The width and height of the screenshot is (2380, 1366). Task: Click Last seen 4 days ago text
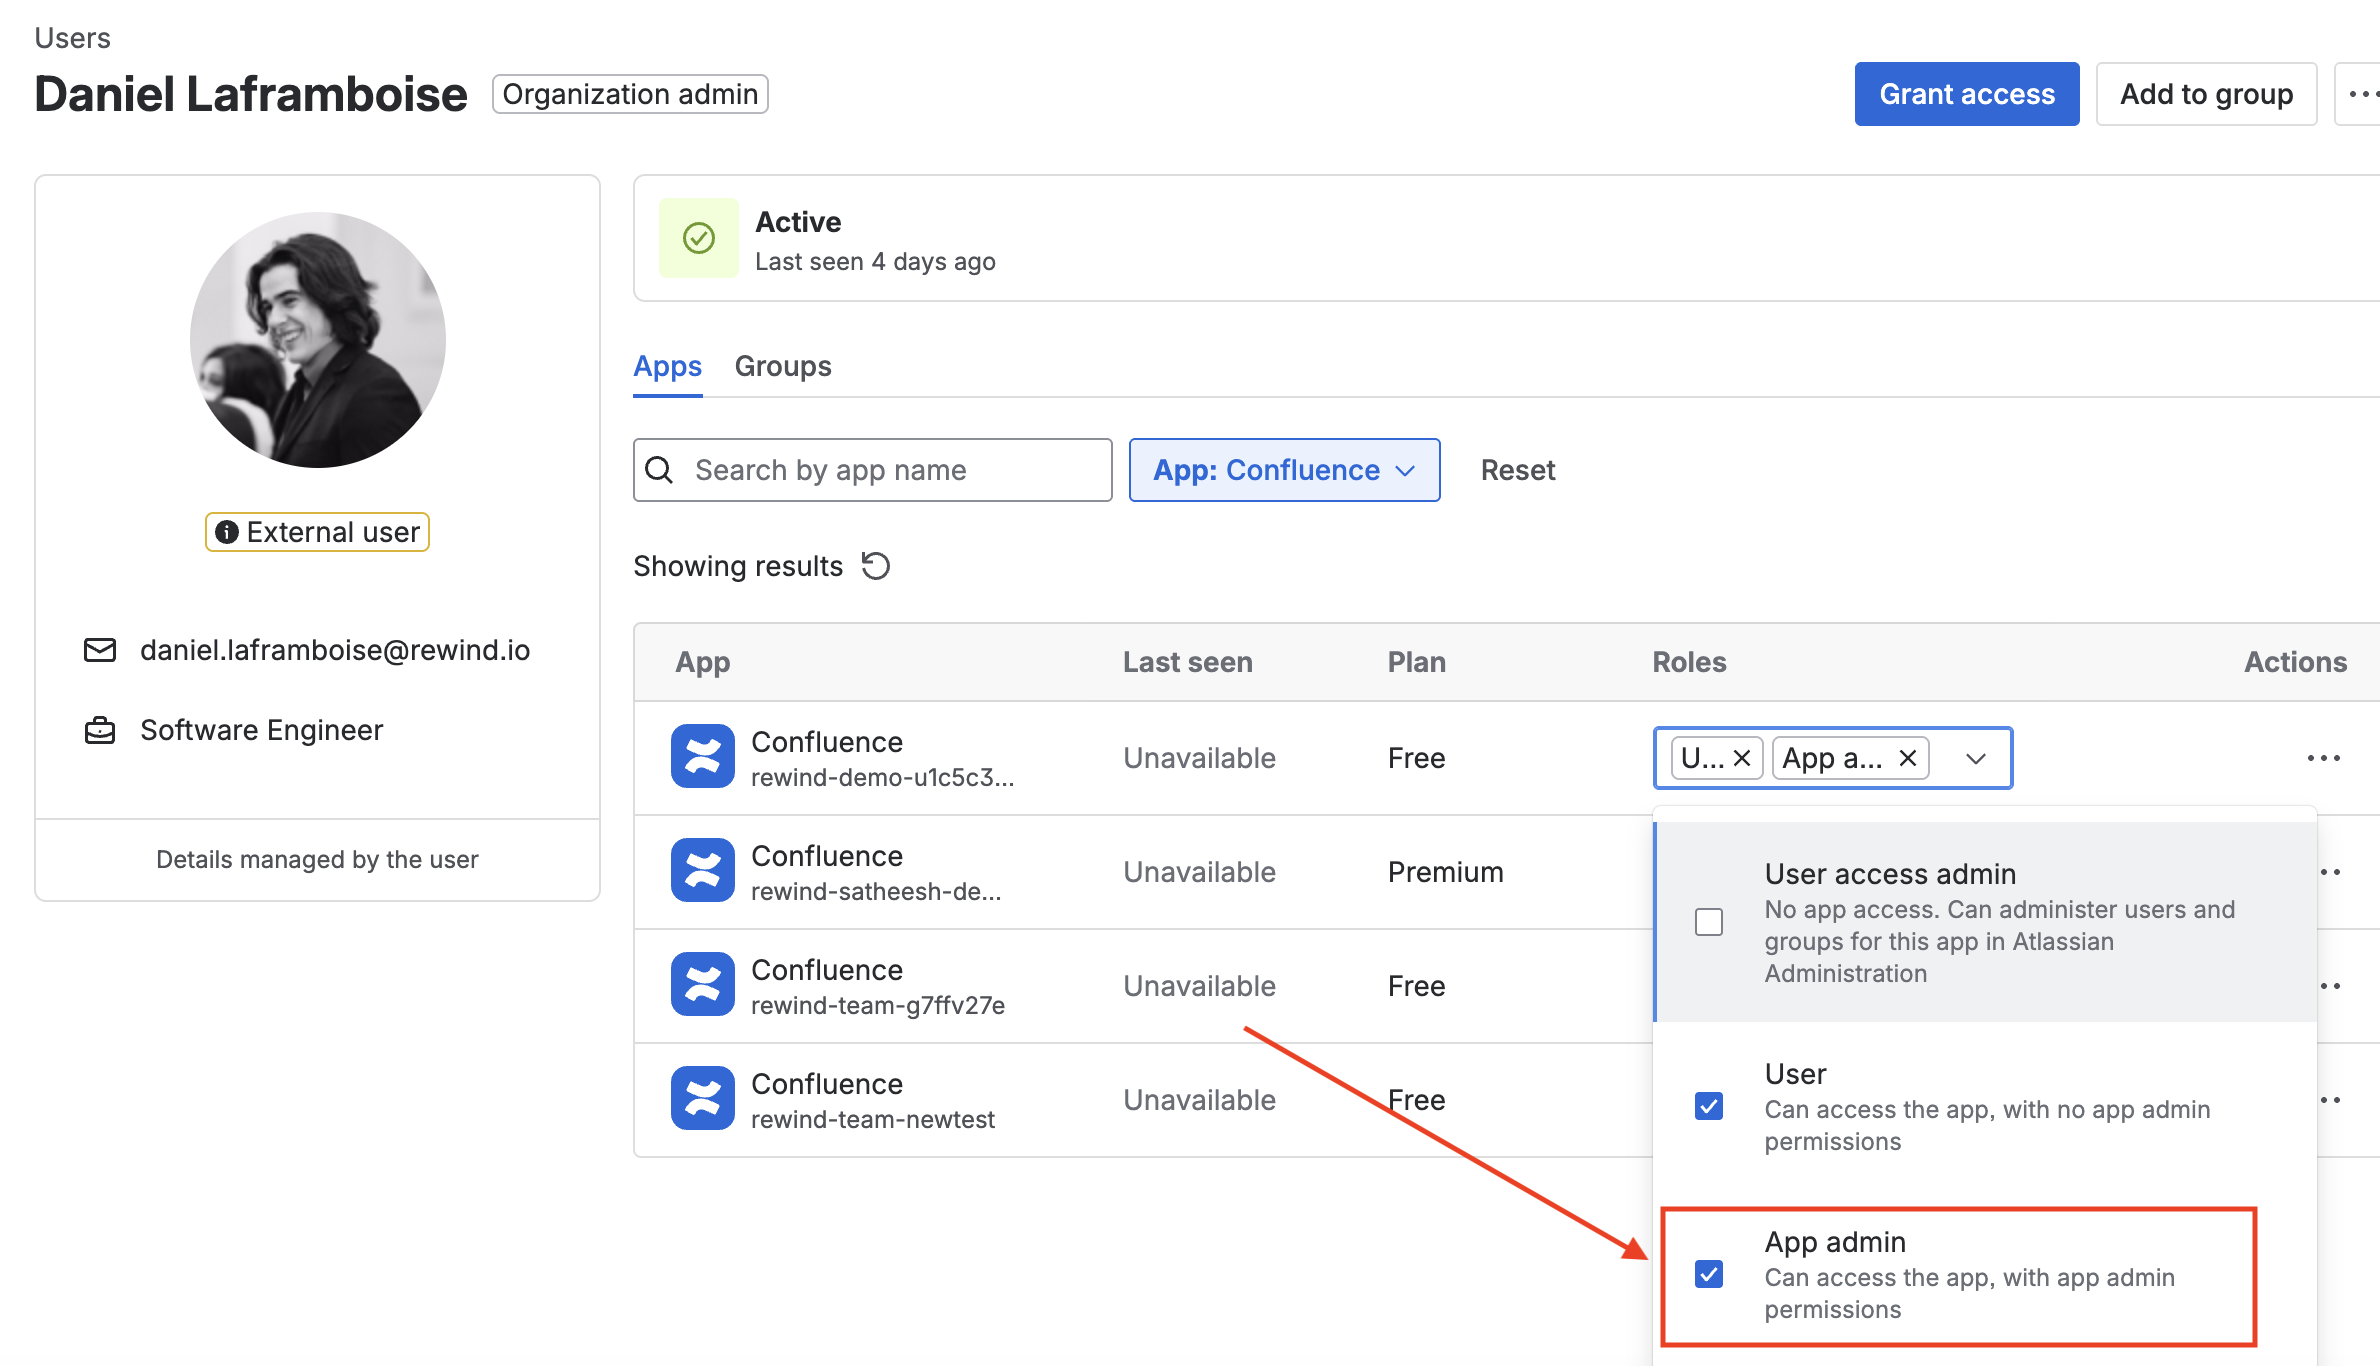tap(875, 261)
